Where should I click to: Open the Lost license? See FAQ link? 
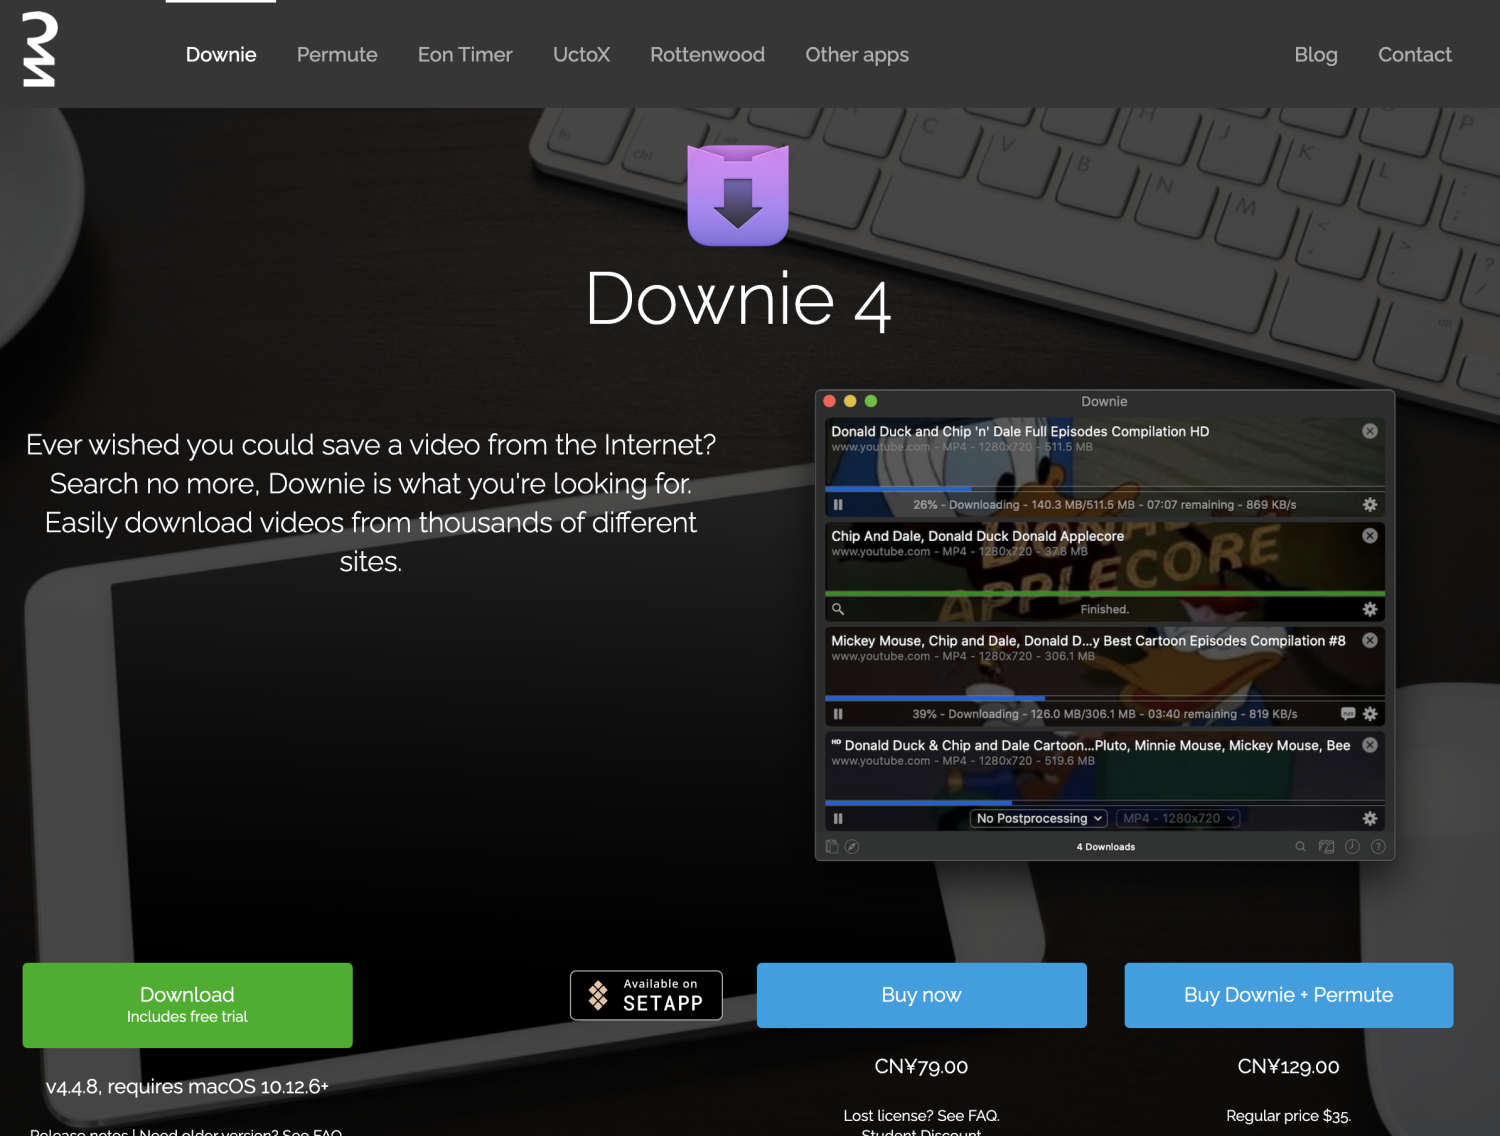921,1115
